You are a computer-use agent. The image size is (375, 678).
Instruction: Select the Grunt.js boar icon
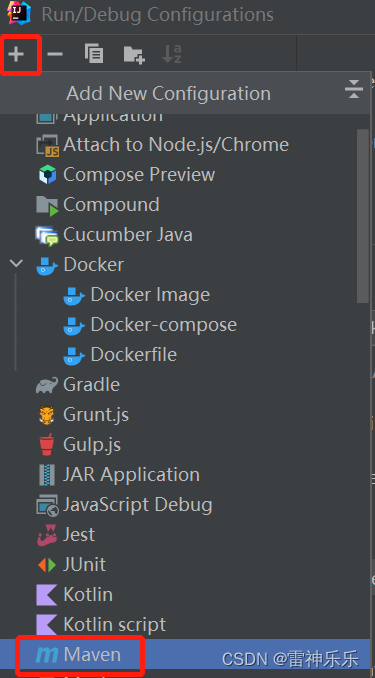pyautogui.click(x=47, y=415)
